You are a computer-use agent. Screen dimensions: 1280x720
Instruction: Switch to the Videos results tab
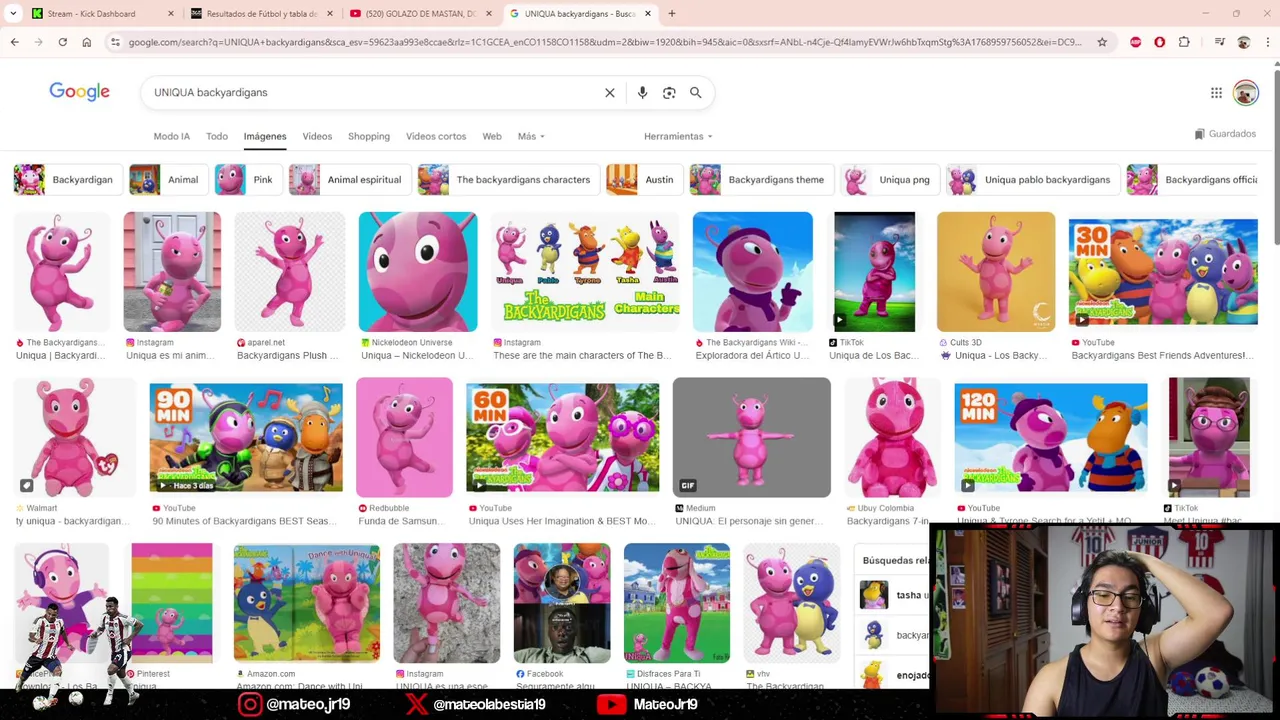[x=317, y=136]
